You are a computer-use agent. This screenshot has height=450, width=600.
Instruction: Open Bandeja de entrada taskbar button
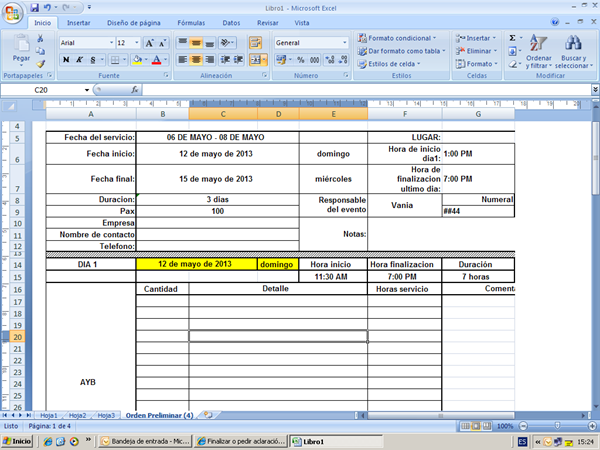click(x=145, y=441)
